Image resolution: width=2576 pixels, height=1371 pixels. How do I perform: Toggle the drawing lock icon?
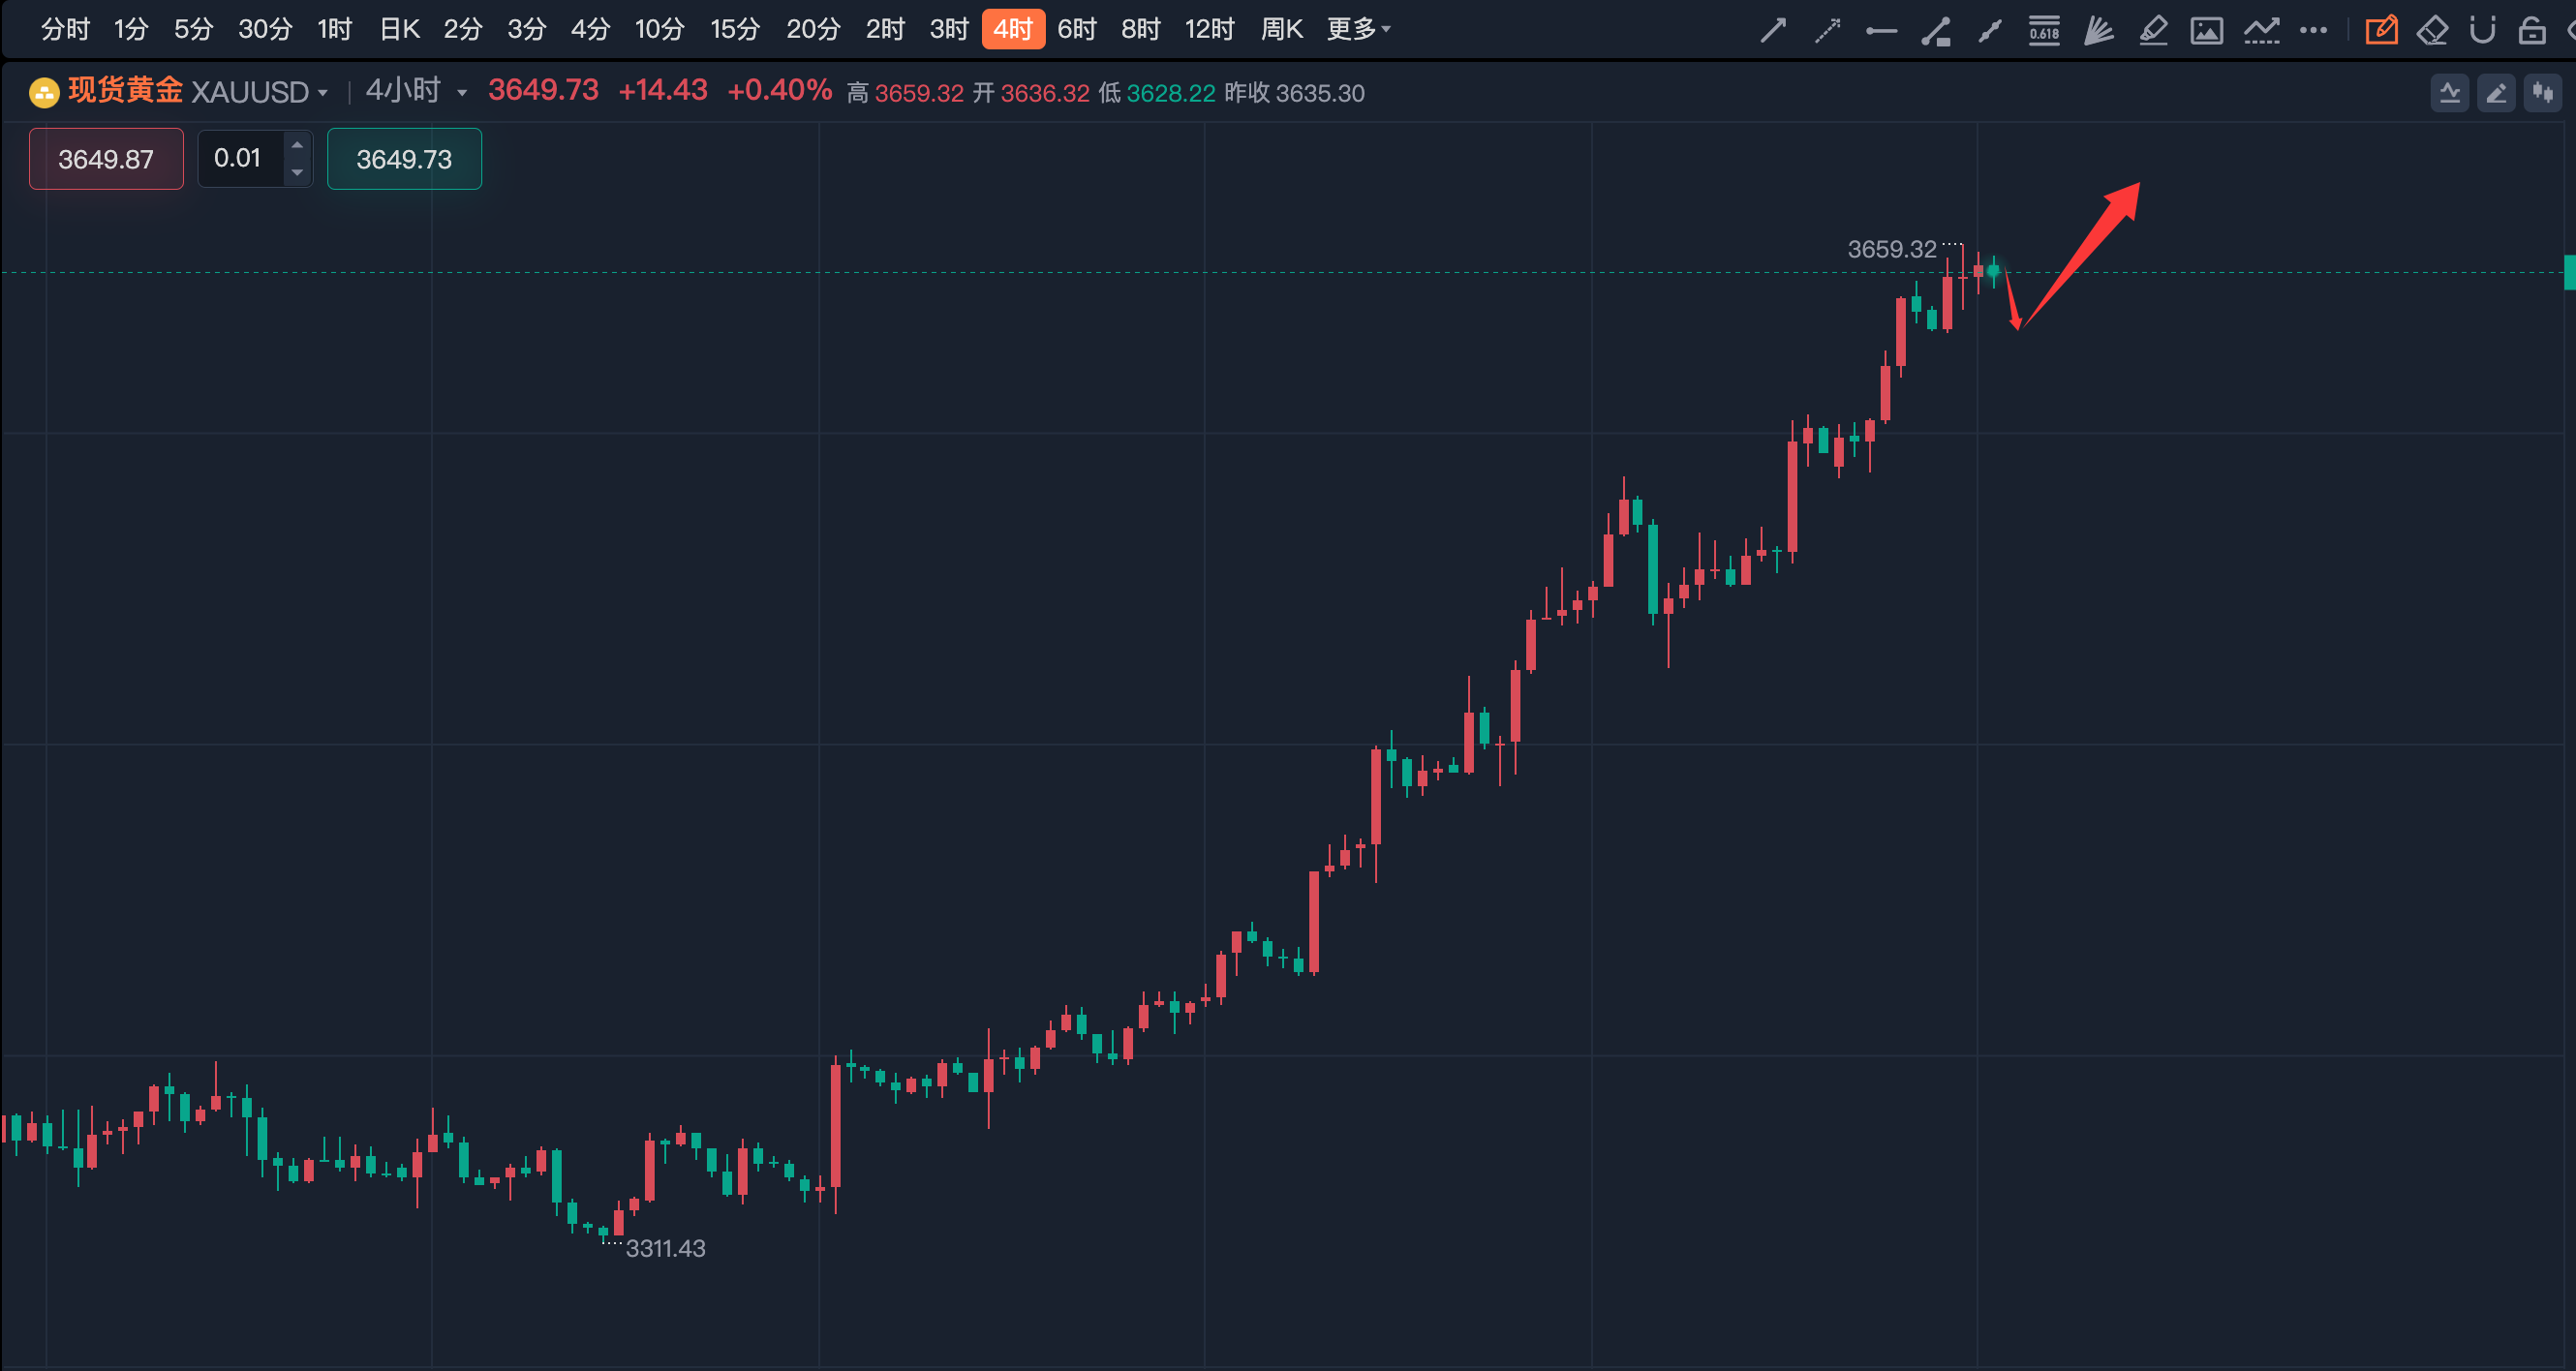pyautogui.click(x=2531, y=31)
